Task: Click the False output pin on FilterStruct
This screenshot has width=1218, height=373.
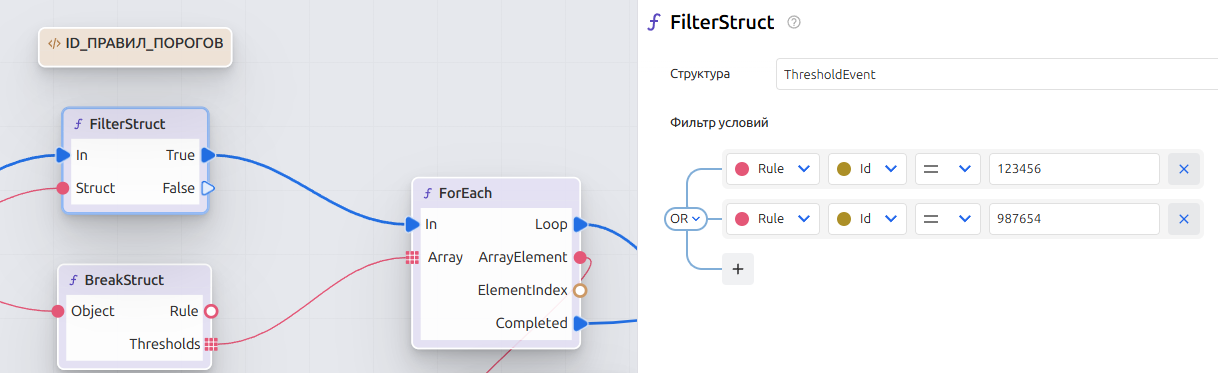Action: [x=208, y=188]
